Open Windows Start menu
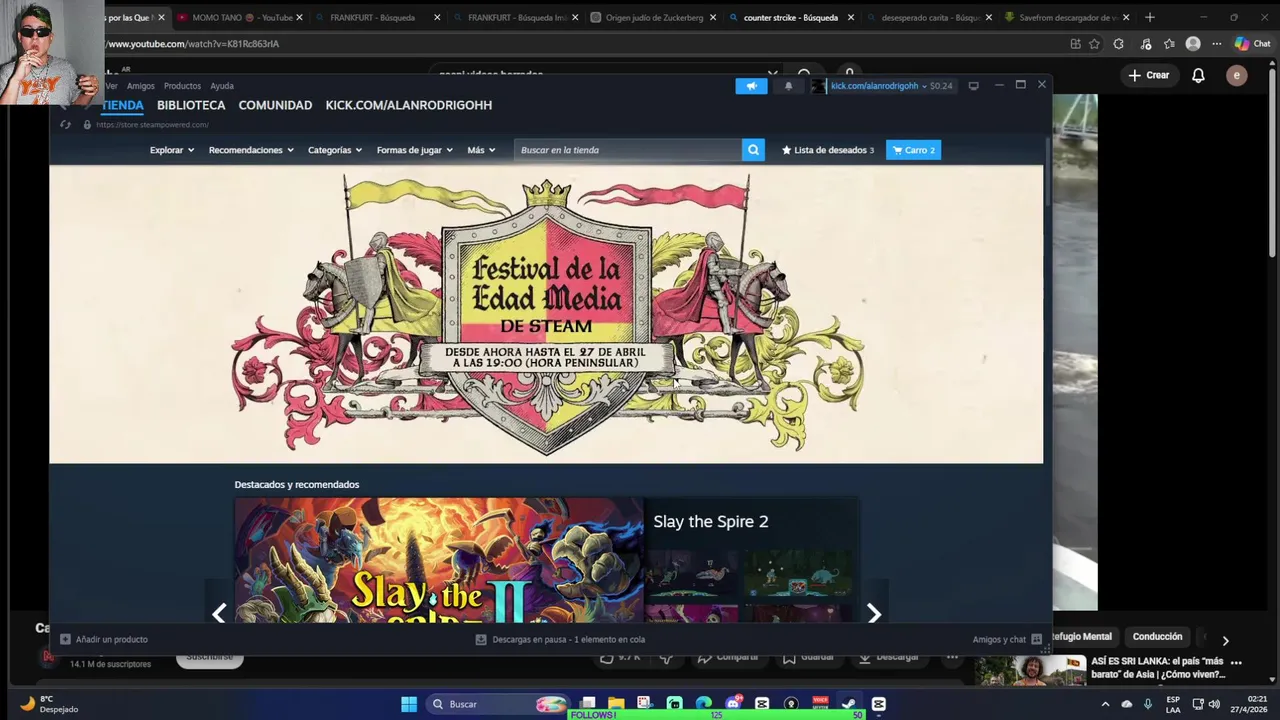Screen dimensions: 1280x720 (409, 704)
